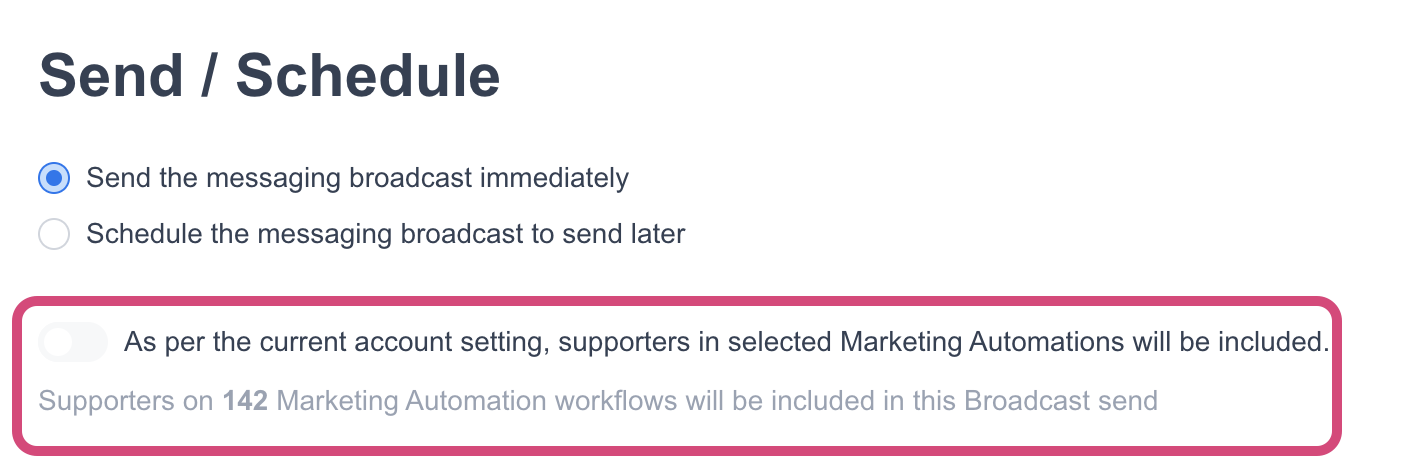Image resolution: width=1414 pixels, height=460 pixels.
Task: Select the send immediately radio button
Action: point(54,179)
